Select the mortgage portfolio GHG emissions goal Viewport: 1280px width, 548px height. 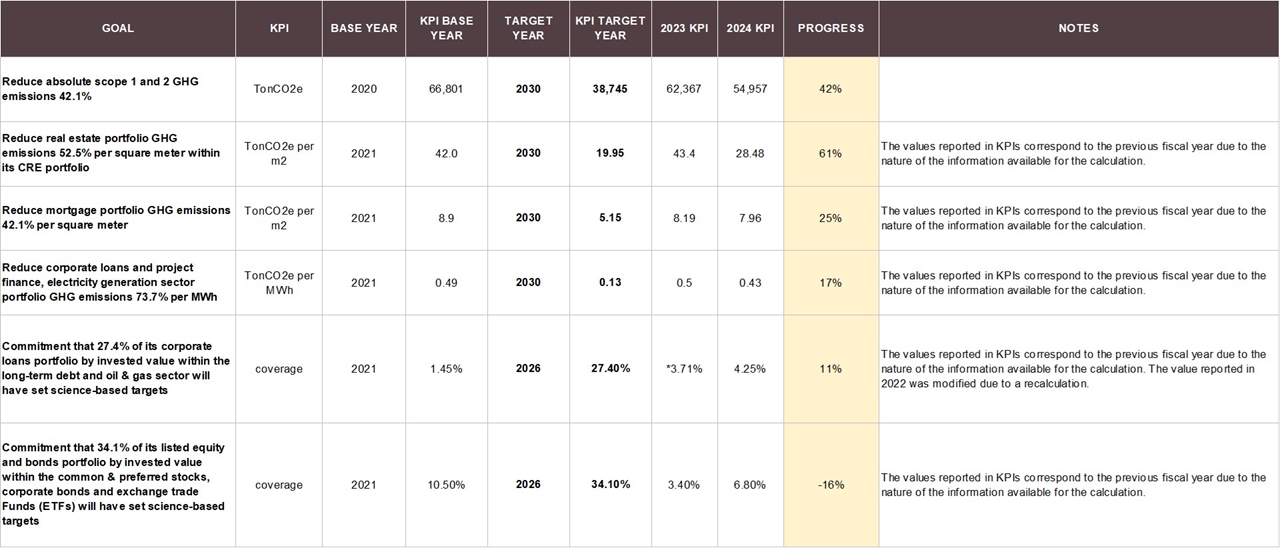(116, 218)
